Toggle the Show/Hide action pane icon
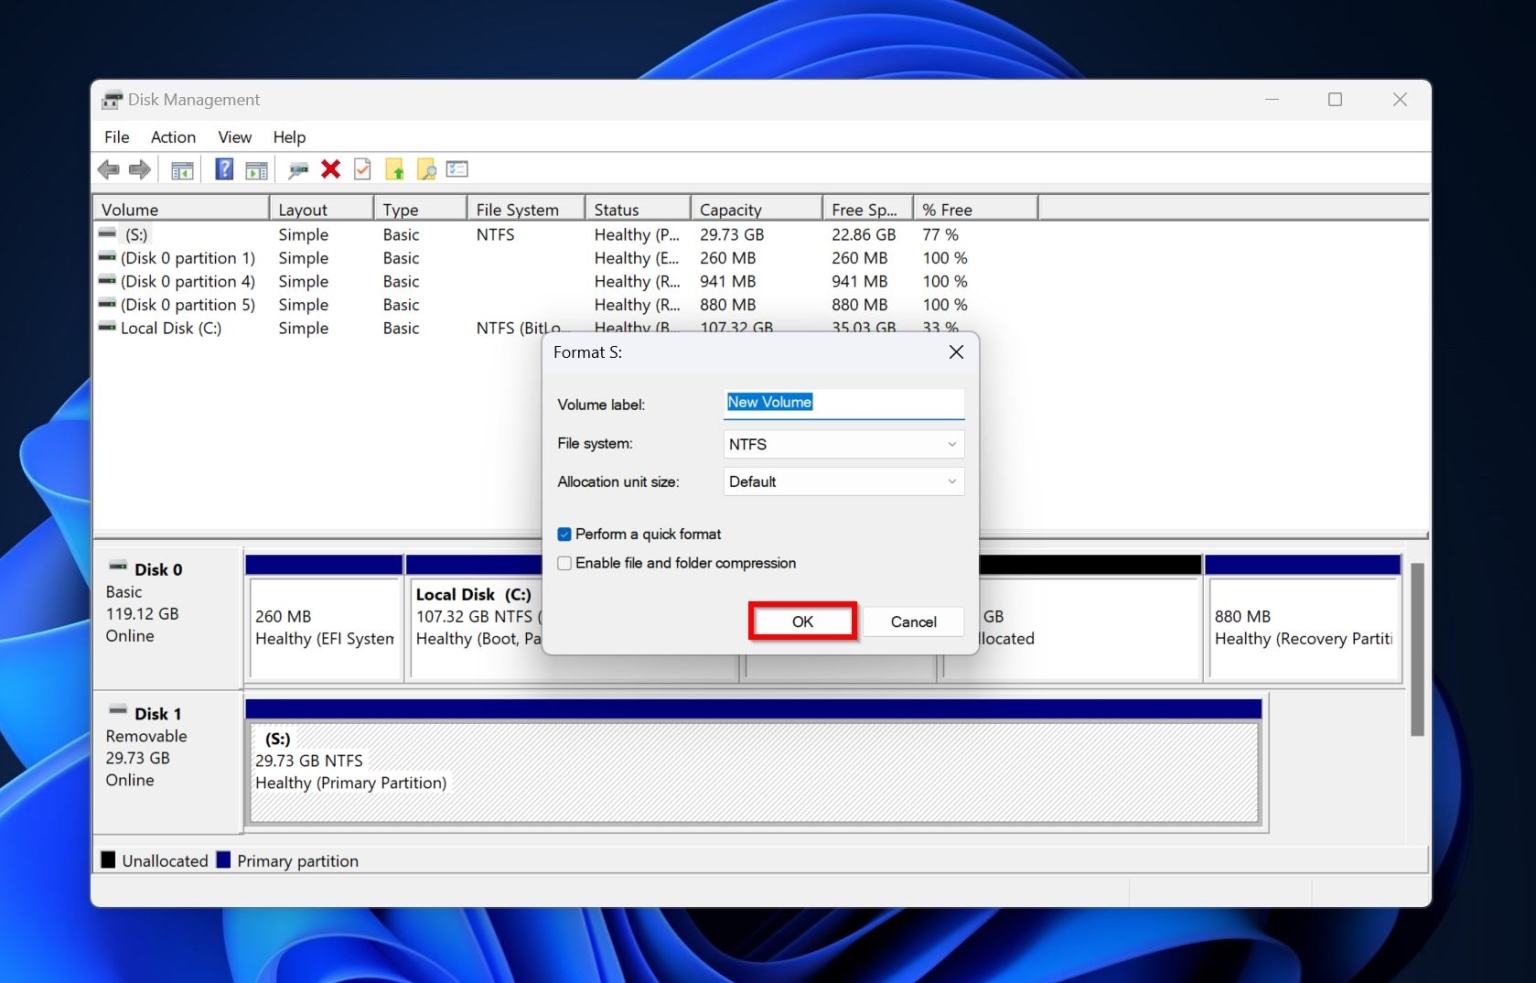The height and width of the screenshot is (983, 1536). tap(257, 169)
